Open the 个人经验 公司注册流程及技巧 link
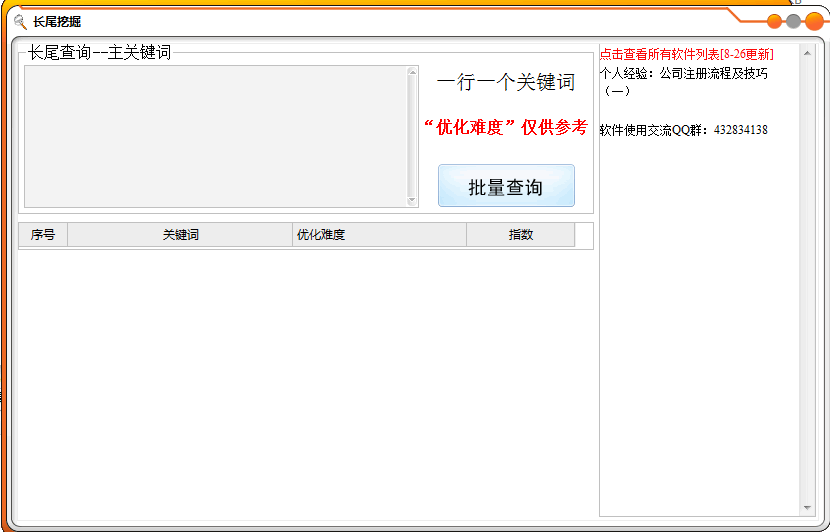Screen dimensions: 830x532 (683, 74)
